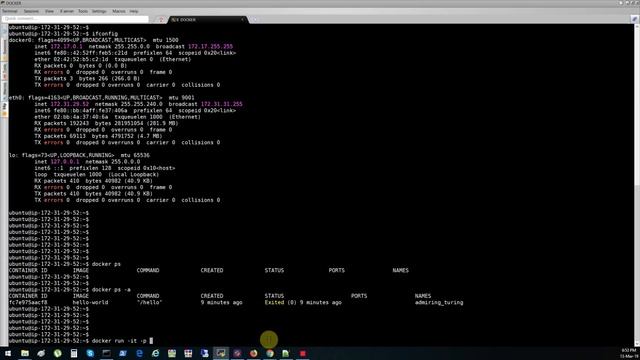Open the Sessions menu
640x360 pixels.
(x=31, y=11)
